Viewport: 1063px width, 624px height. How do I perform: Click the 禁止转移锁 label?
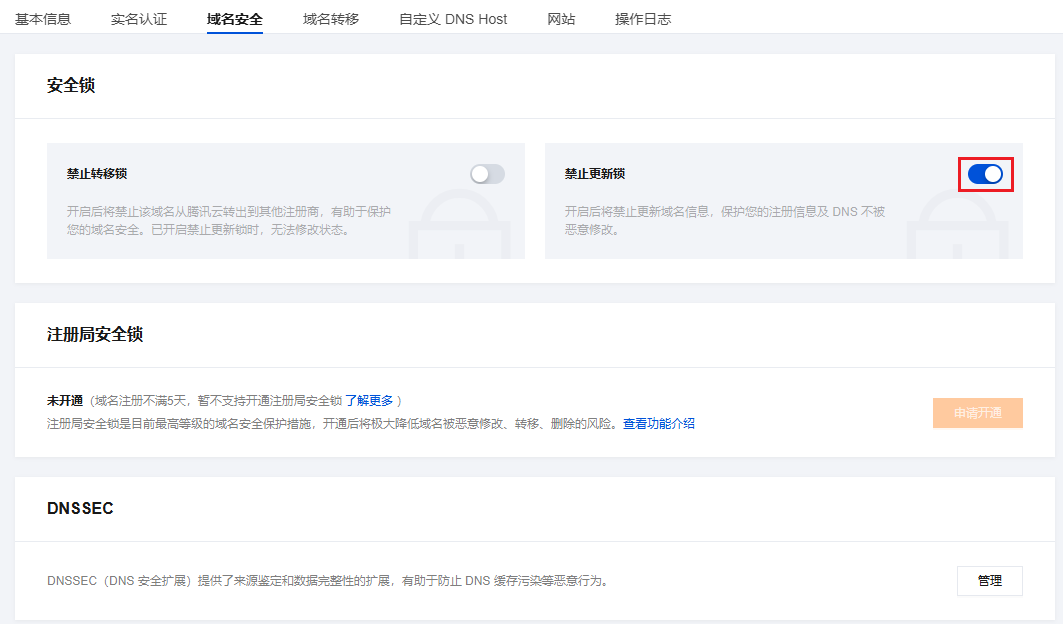(x=97, y=174)
